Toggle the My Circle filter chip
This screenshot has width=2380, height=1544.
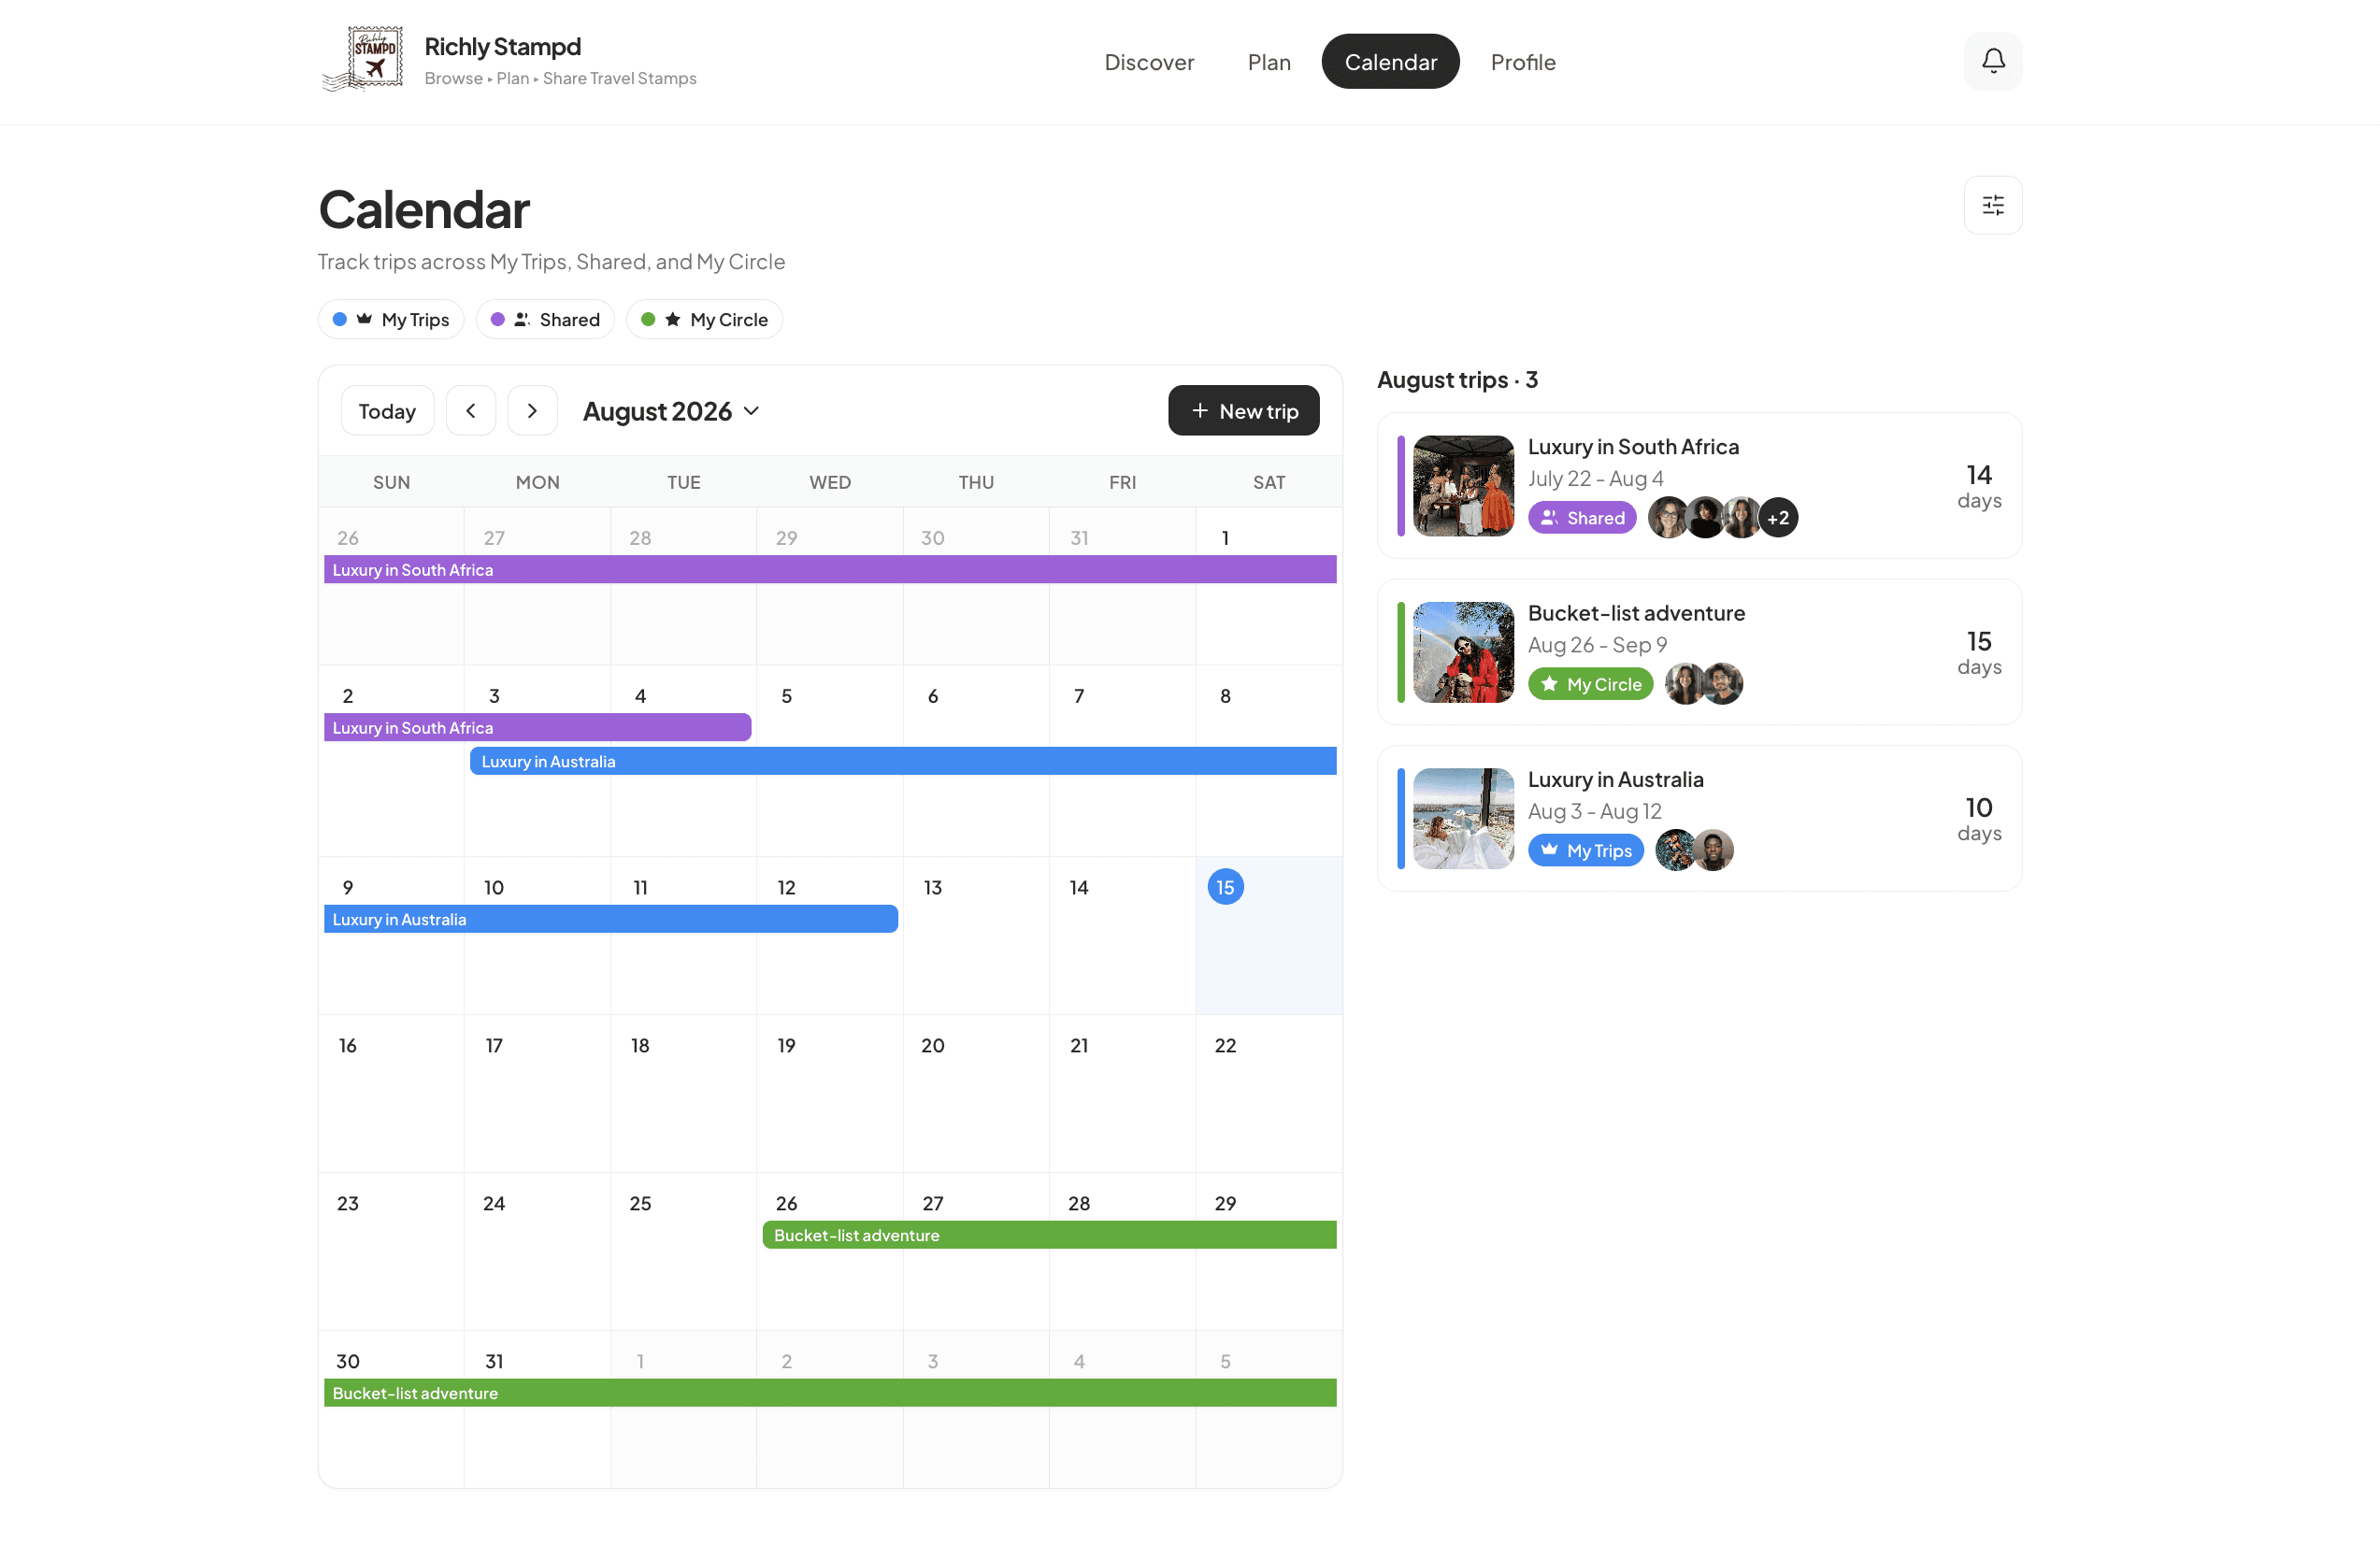pyautogui.click(x=704, y=320)
